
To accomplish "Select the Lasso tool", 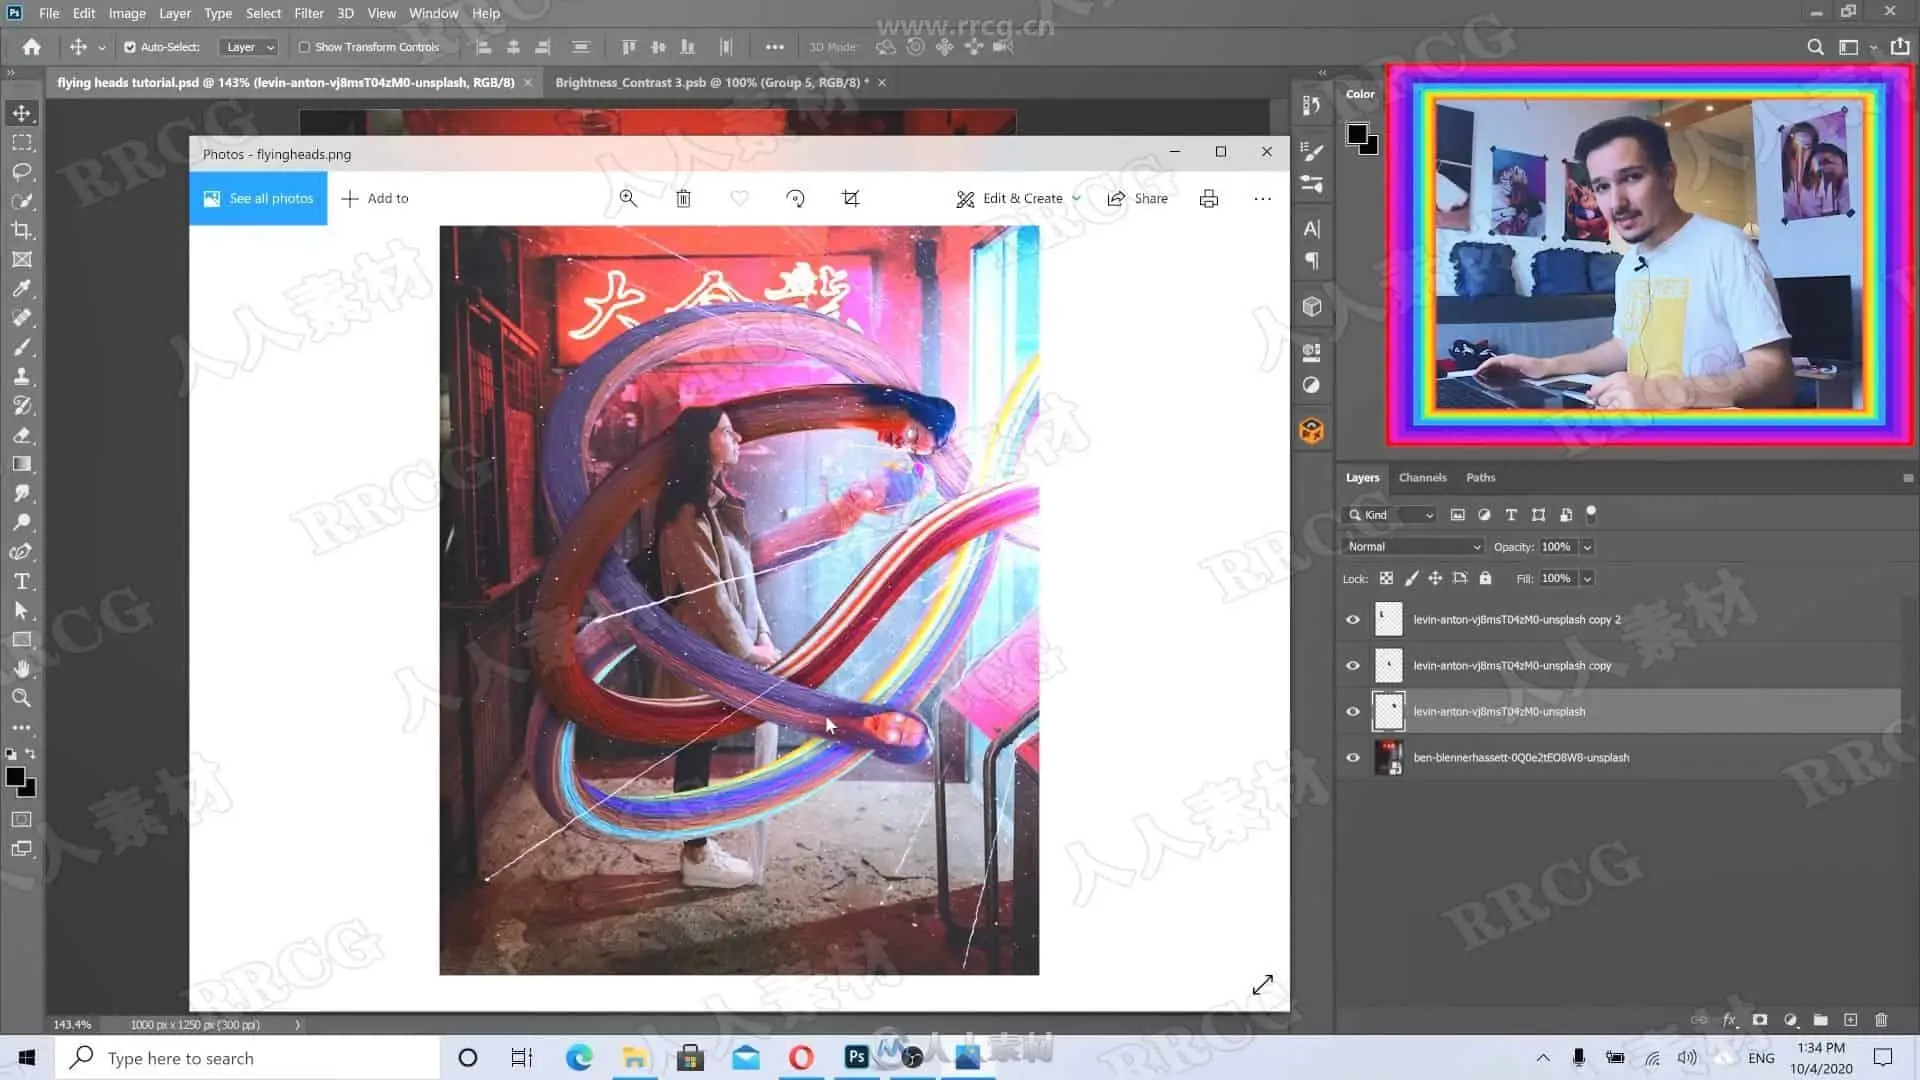I will coord(22,172).
